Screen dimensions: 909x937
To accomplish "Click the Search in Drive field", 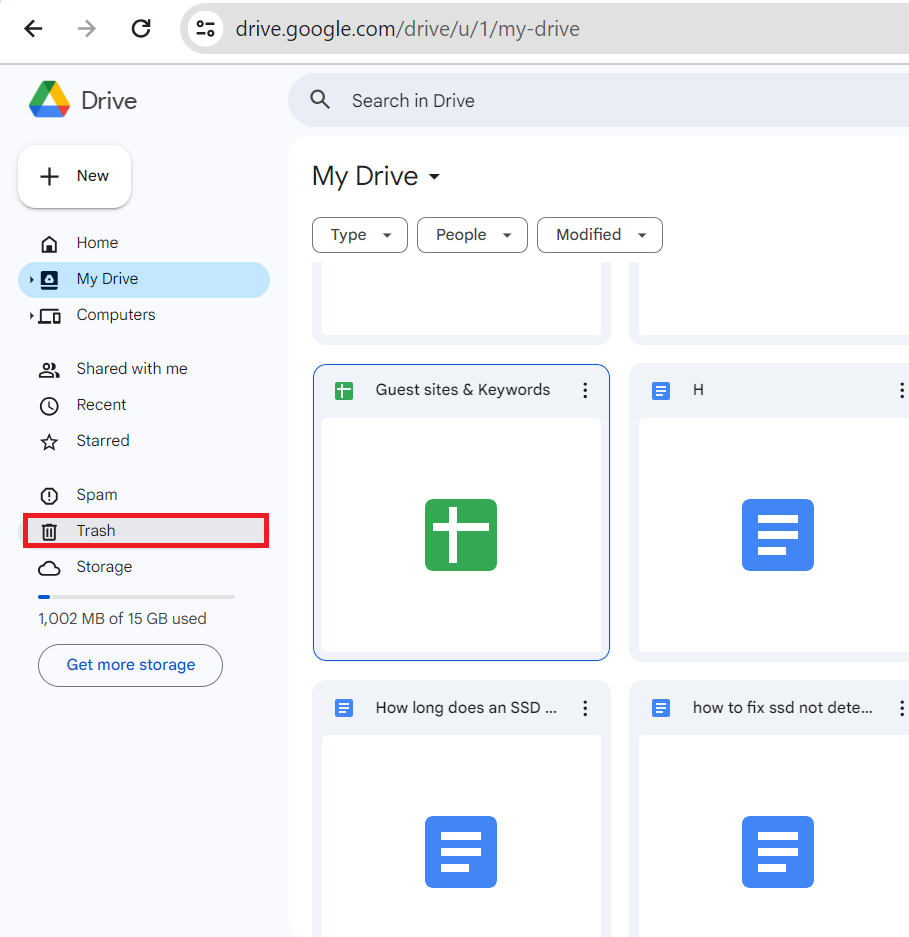I will click(x=598, y=100).
